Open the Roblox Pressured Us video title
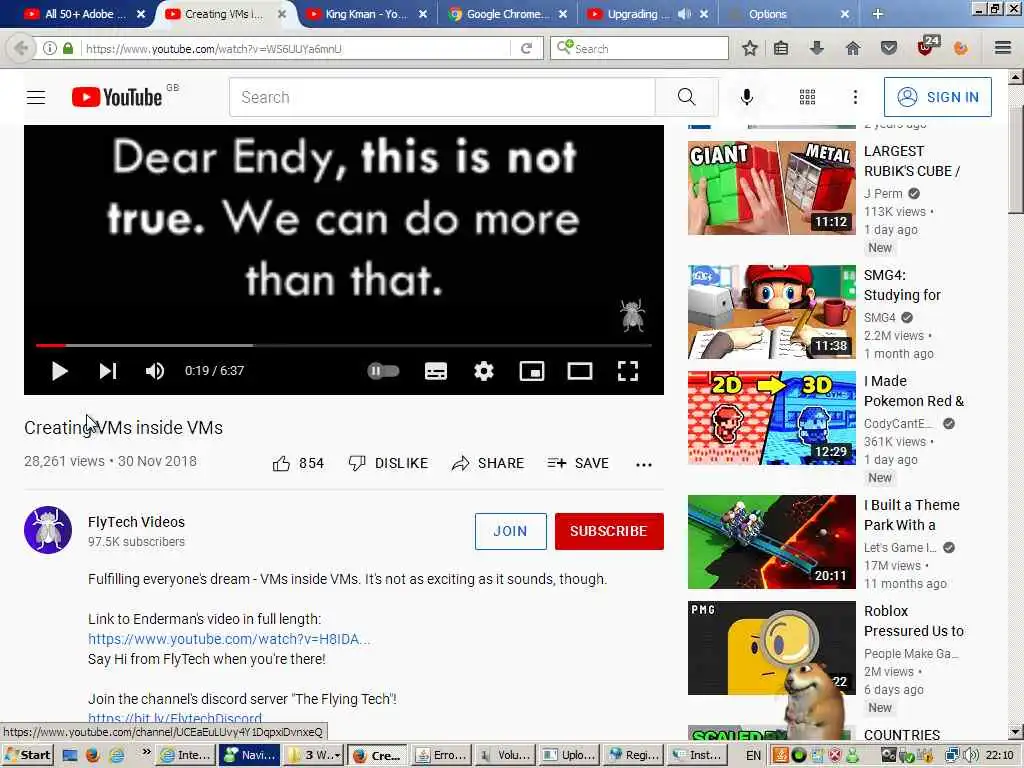 tap(914, 621)
